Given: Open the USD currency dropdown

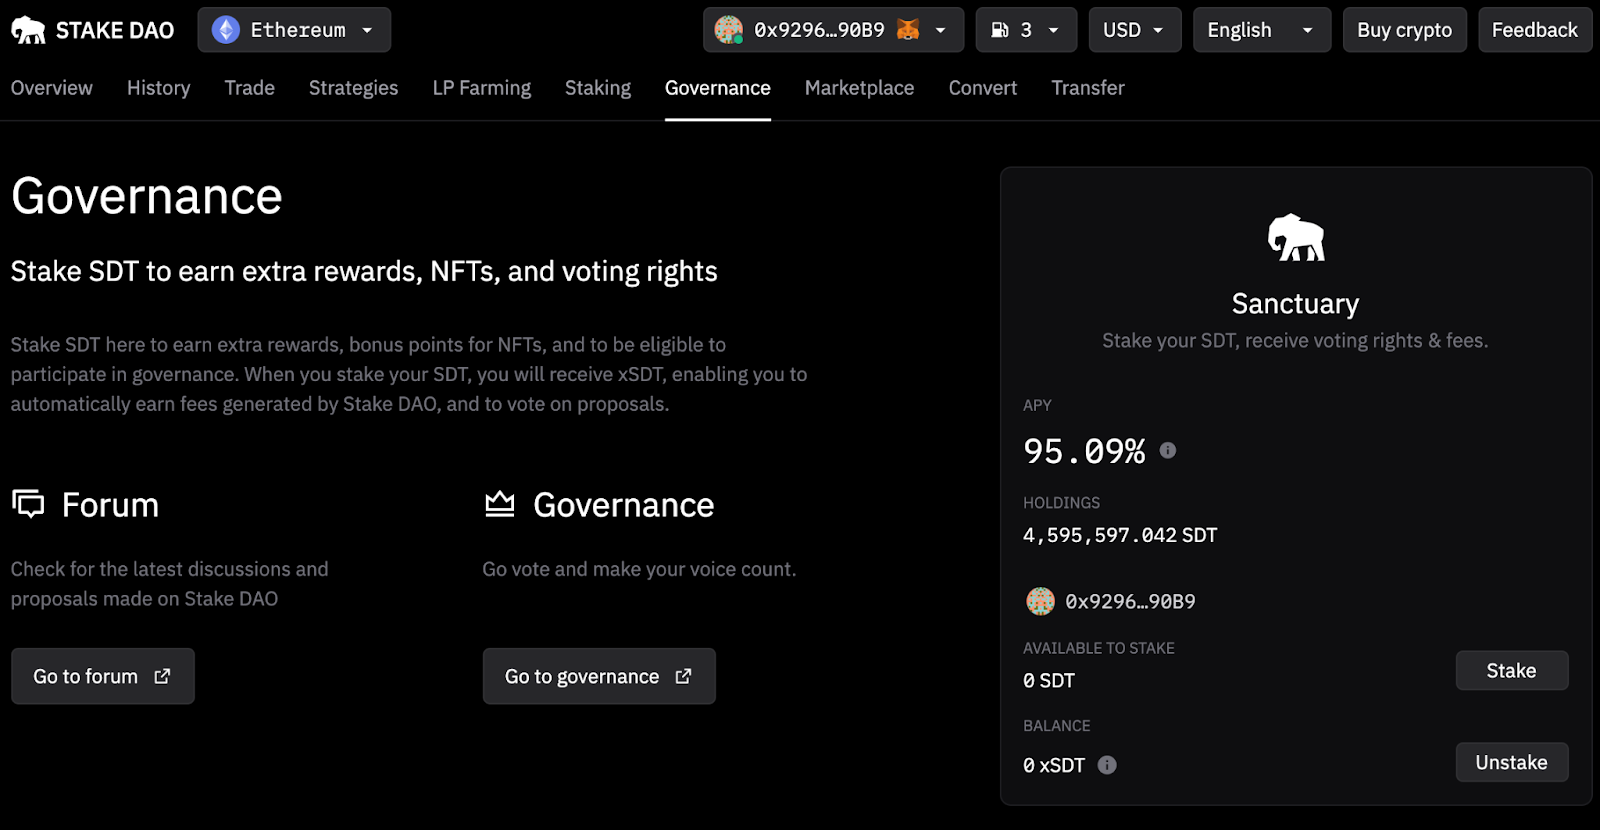Looking at the screenshot, I should [x=1134, y=30].
